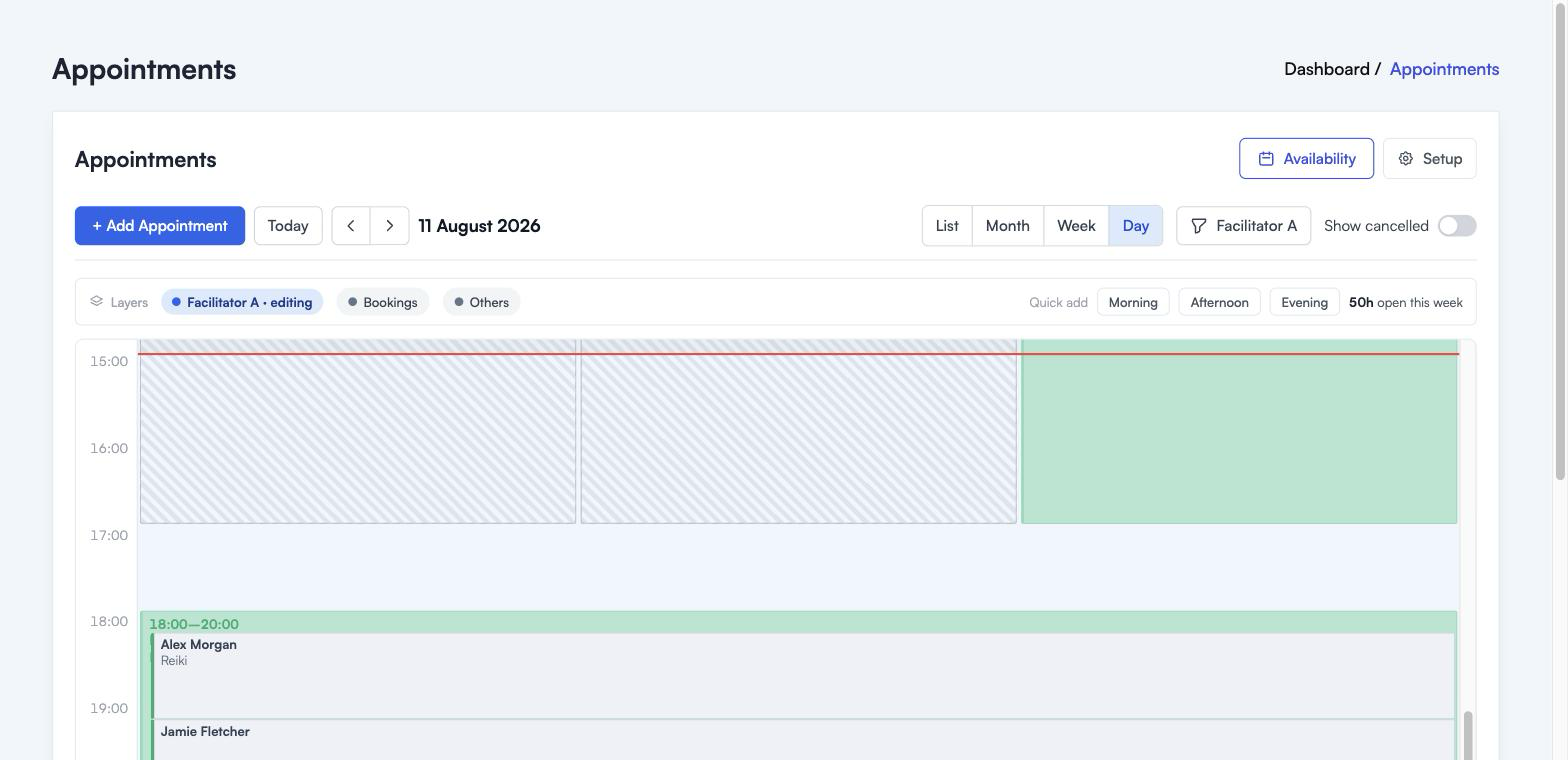This screenshot has width=1568, height=760.
Task: Go to next day with right chevron
Action: (x=390, y=226)
